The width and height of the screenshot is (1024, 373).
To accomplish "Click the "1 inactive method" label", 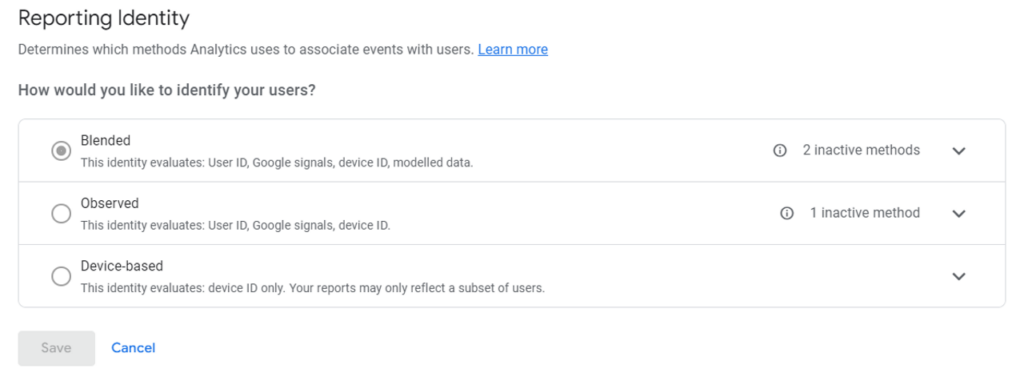I will (865, 213).
